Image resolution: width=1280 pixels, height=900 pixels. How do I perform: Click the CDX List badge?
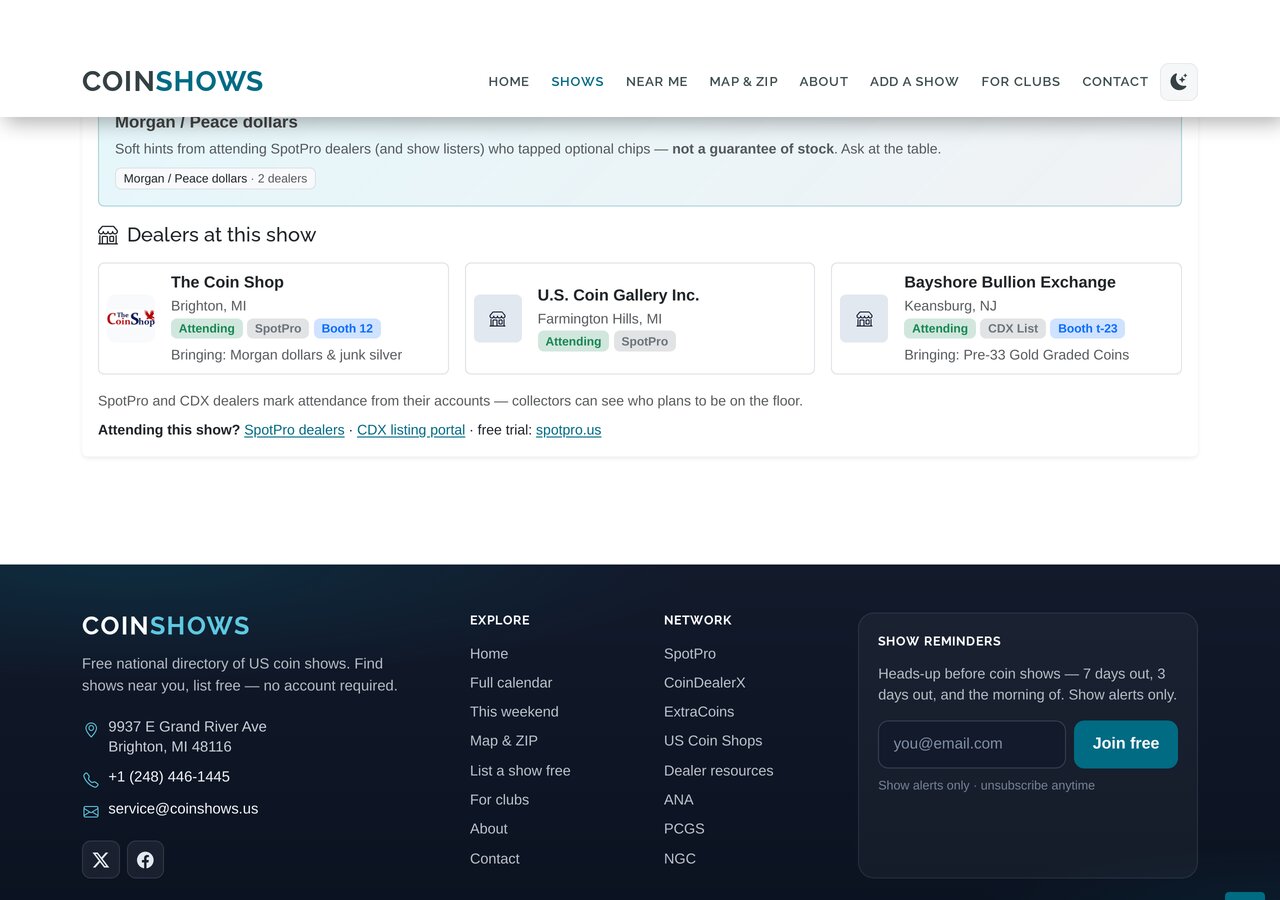pyautogui.click(x=1013, y=328)
